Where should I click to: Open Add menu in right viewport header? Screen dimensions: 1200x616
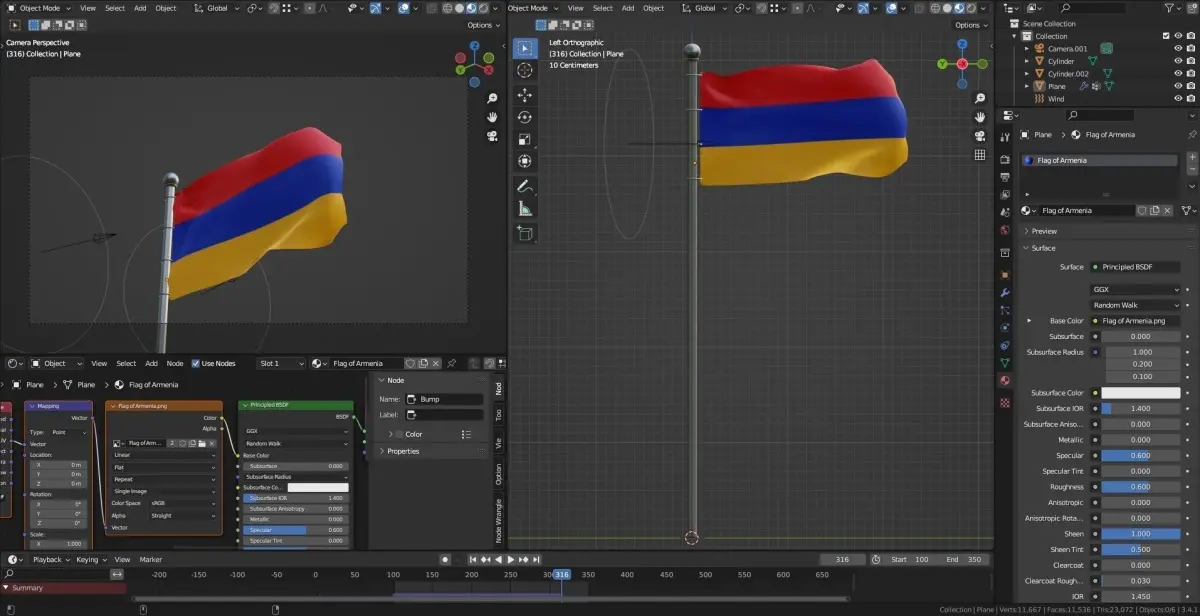point(628,8)
